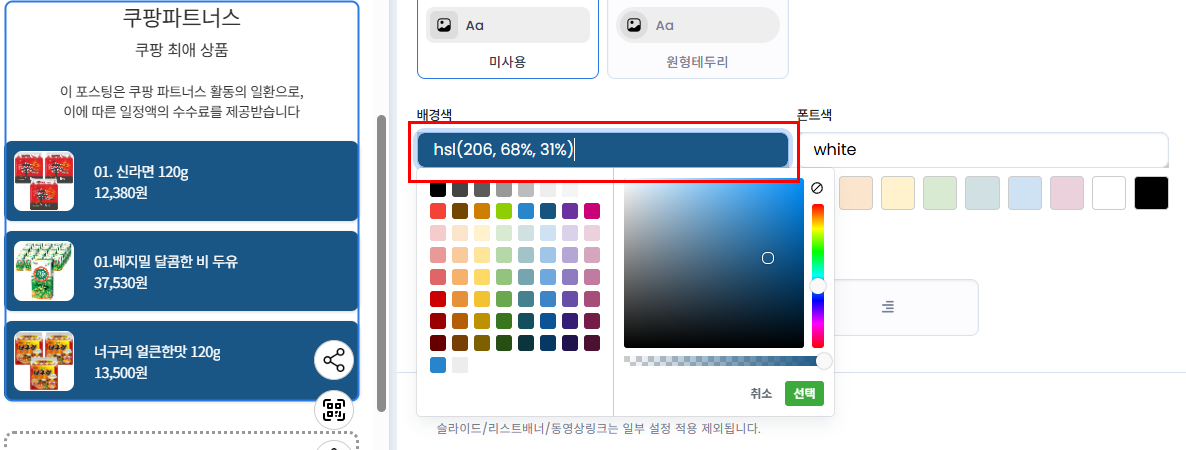
Task: Click the no-color clear icon in picker
Action: coord(817,188)
